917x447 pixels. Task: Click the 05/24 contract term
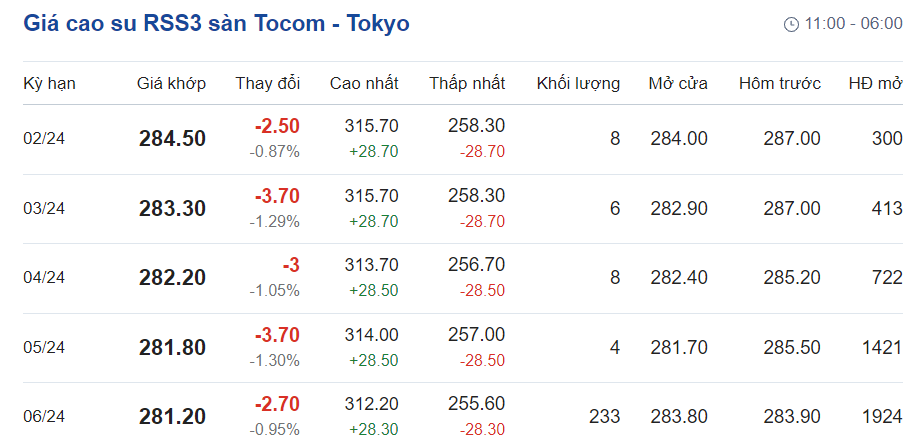point(44,347)
